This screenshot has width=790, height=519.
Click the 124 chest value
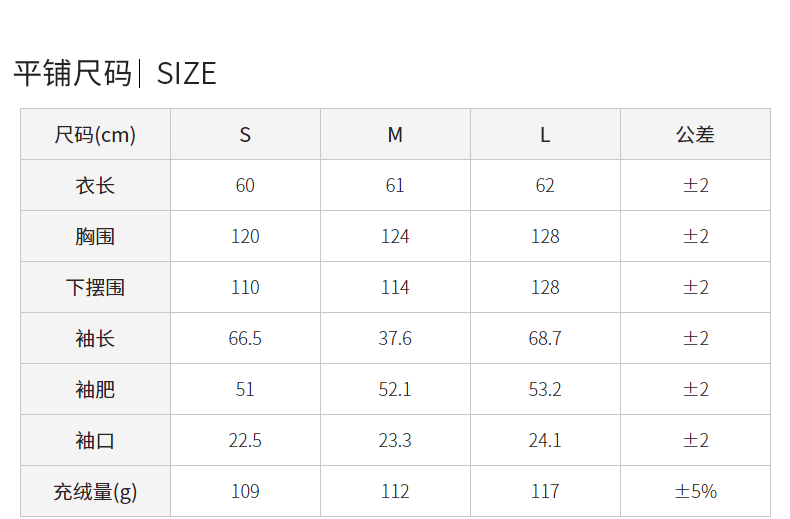(x=396, y=236)
